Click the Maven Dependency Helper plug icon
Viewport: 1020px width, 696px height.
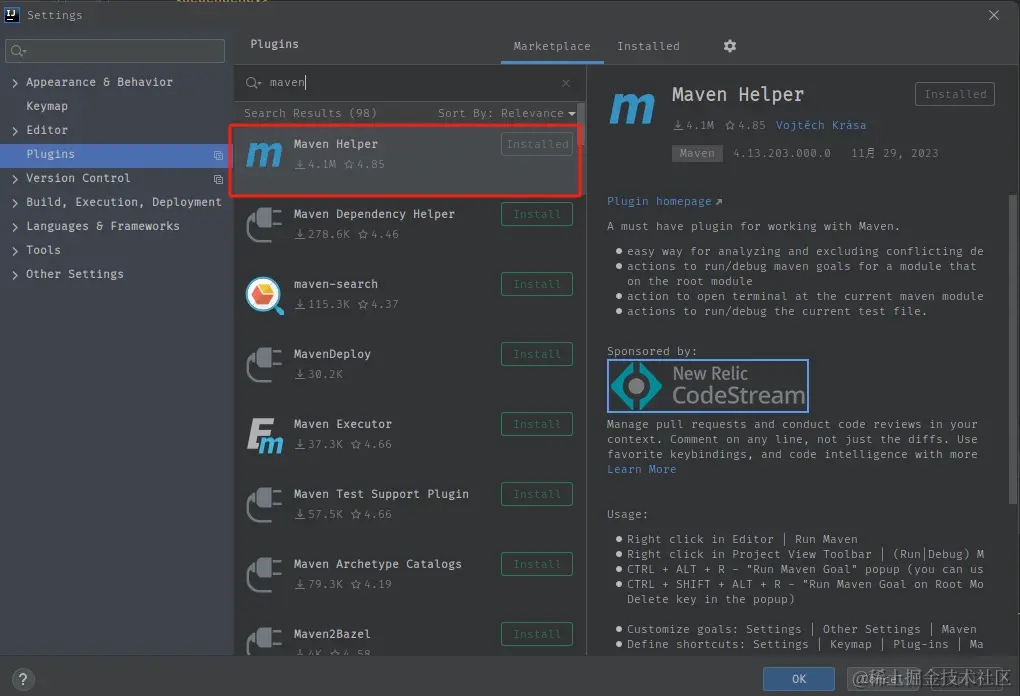click(264, 224)
